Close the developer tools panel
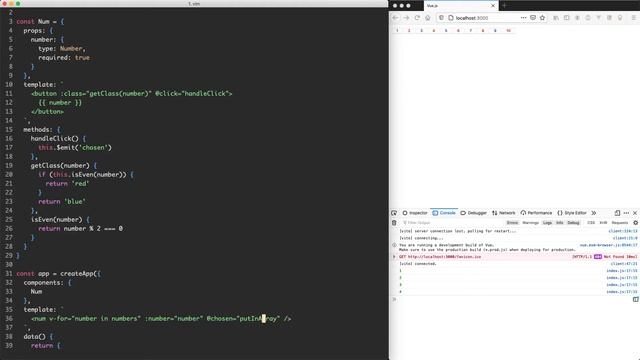 point(635,213)
